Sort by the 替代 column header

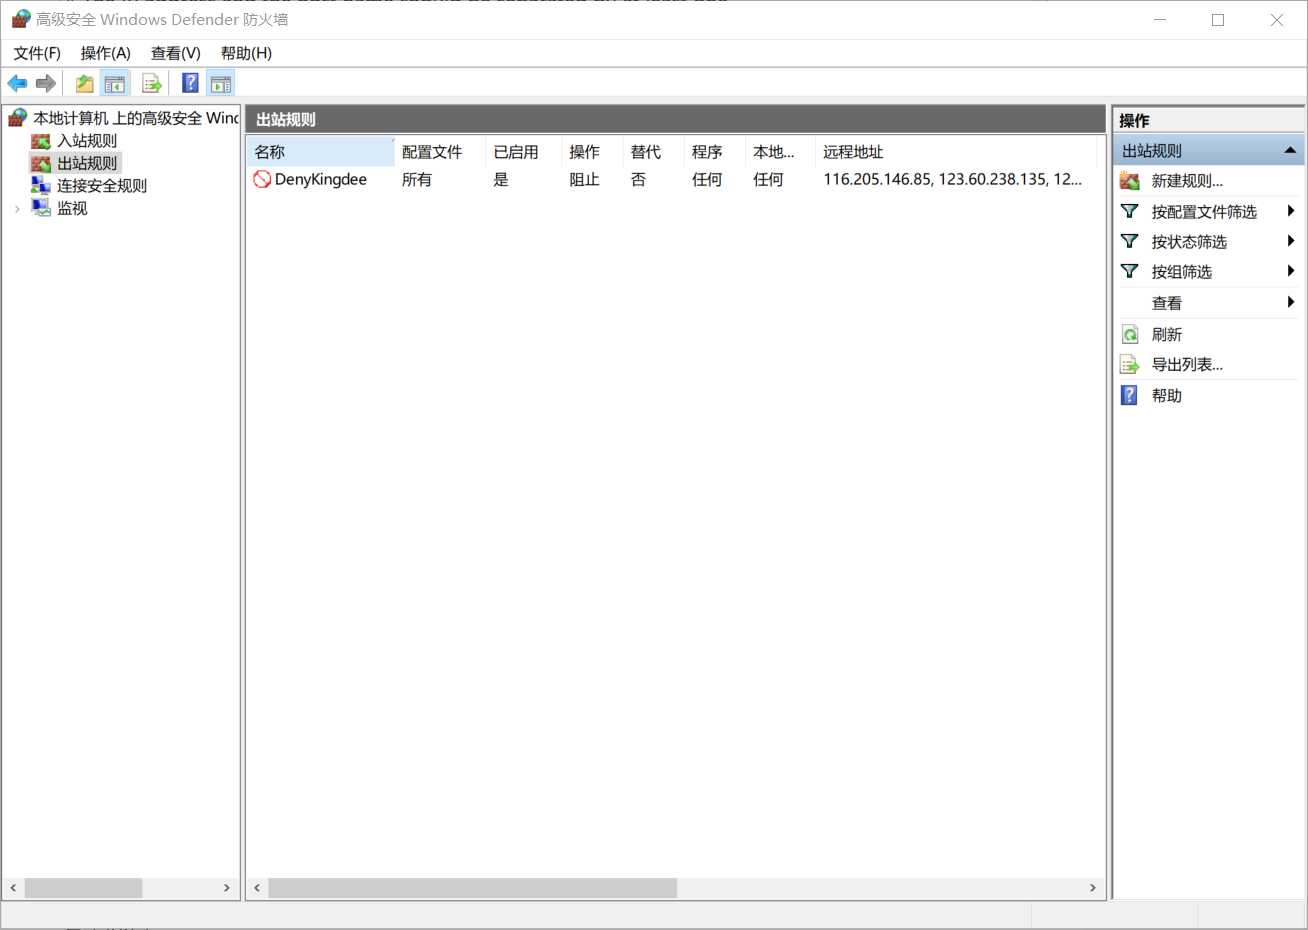(654, 151)
